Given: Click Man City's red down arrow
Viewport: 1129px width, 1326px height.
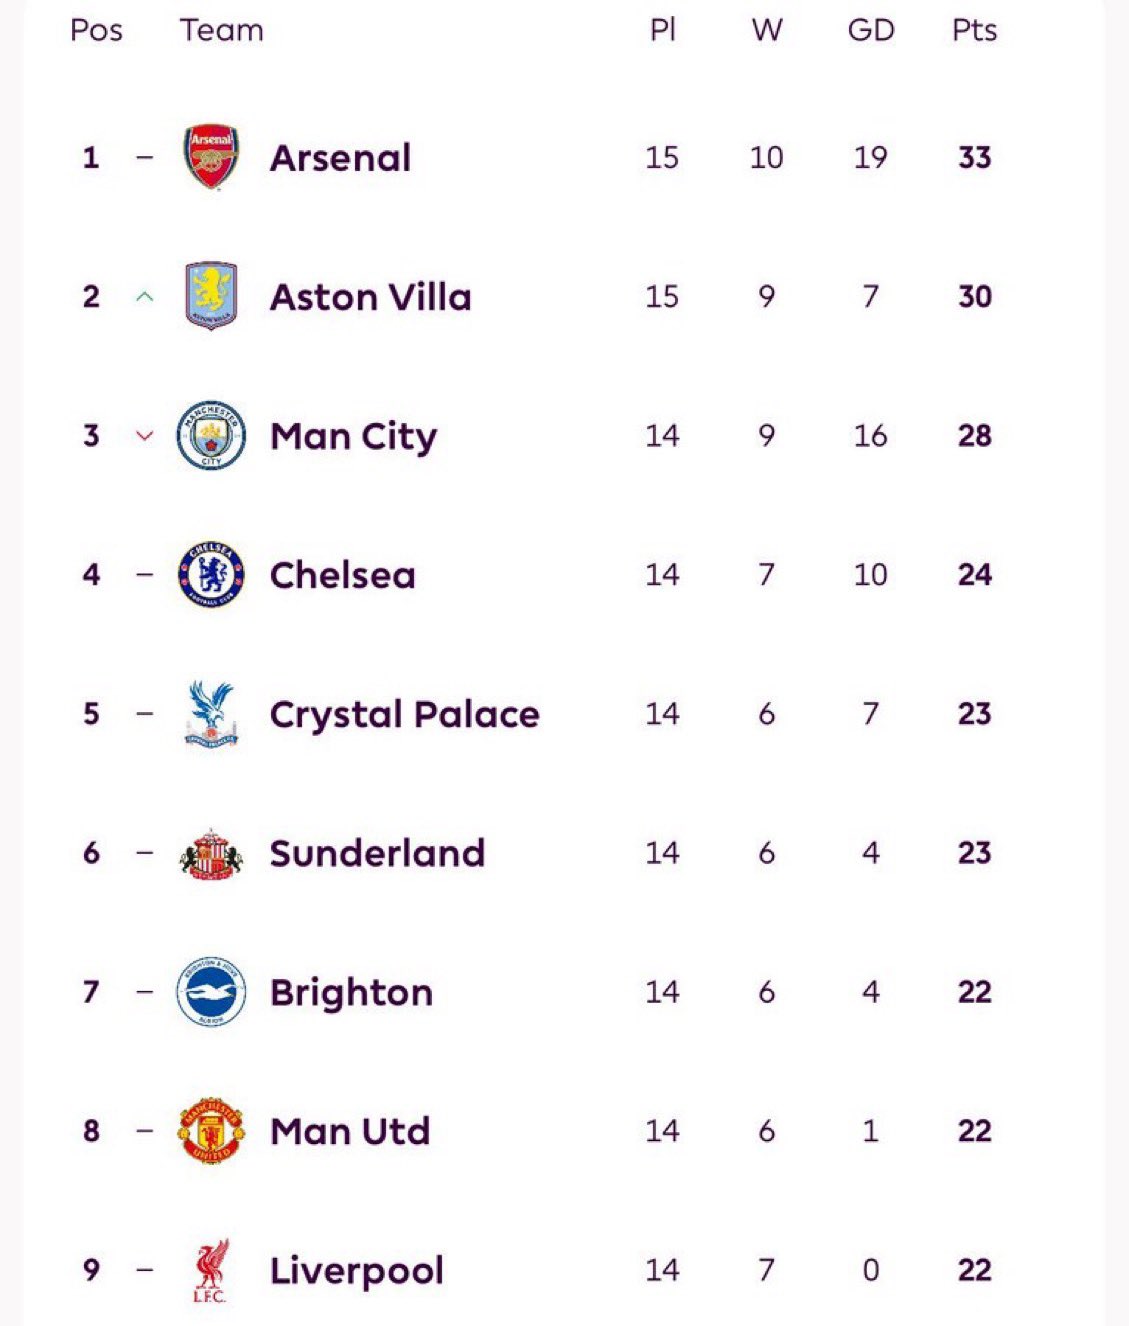Looking at the screenshot, I should (x=145, y=435).
